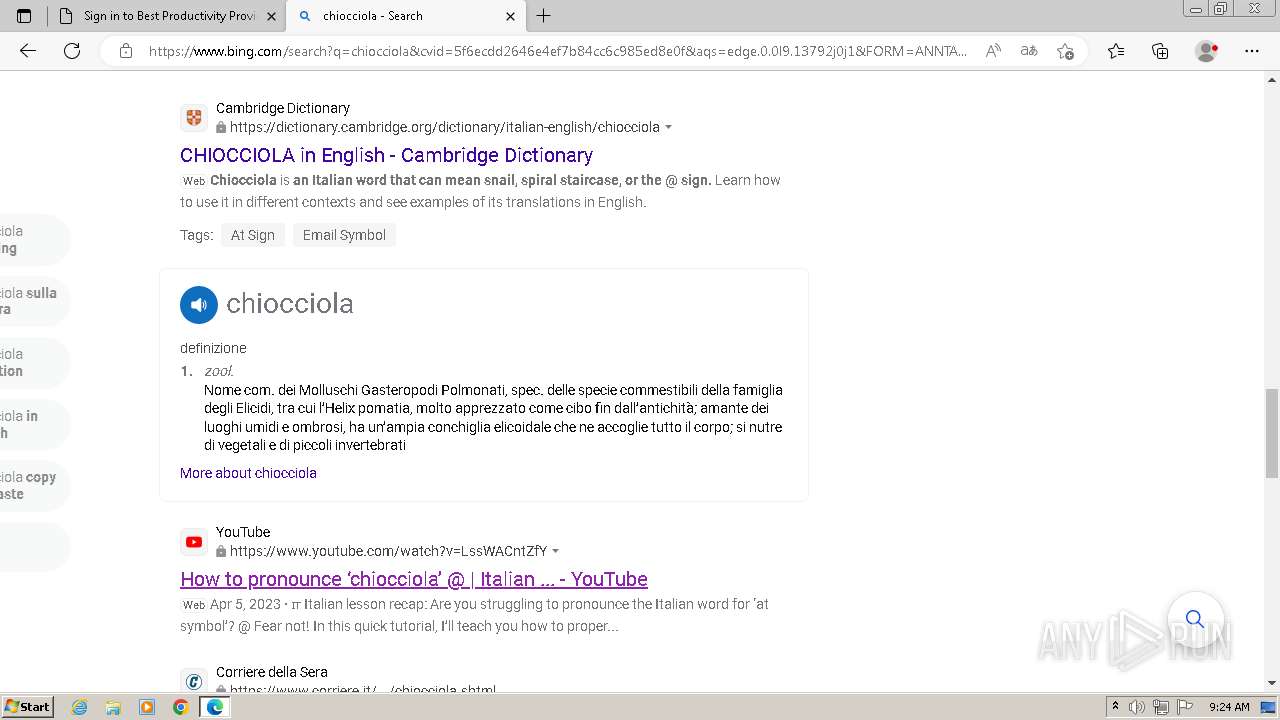Close the chiocciola search tab
This screenshot has height=720, width=1280.
510,16
